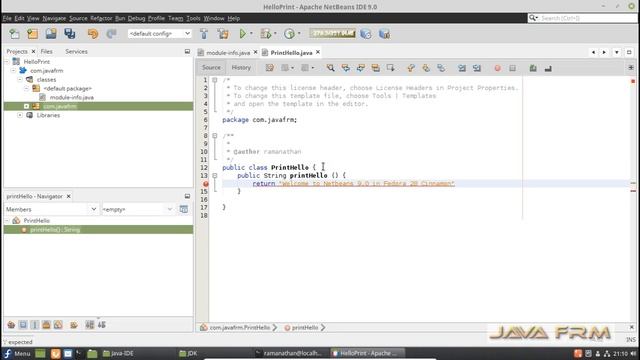Toggle Rectangular Selection in editor toolbar

click(x=391, y=68)
